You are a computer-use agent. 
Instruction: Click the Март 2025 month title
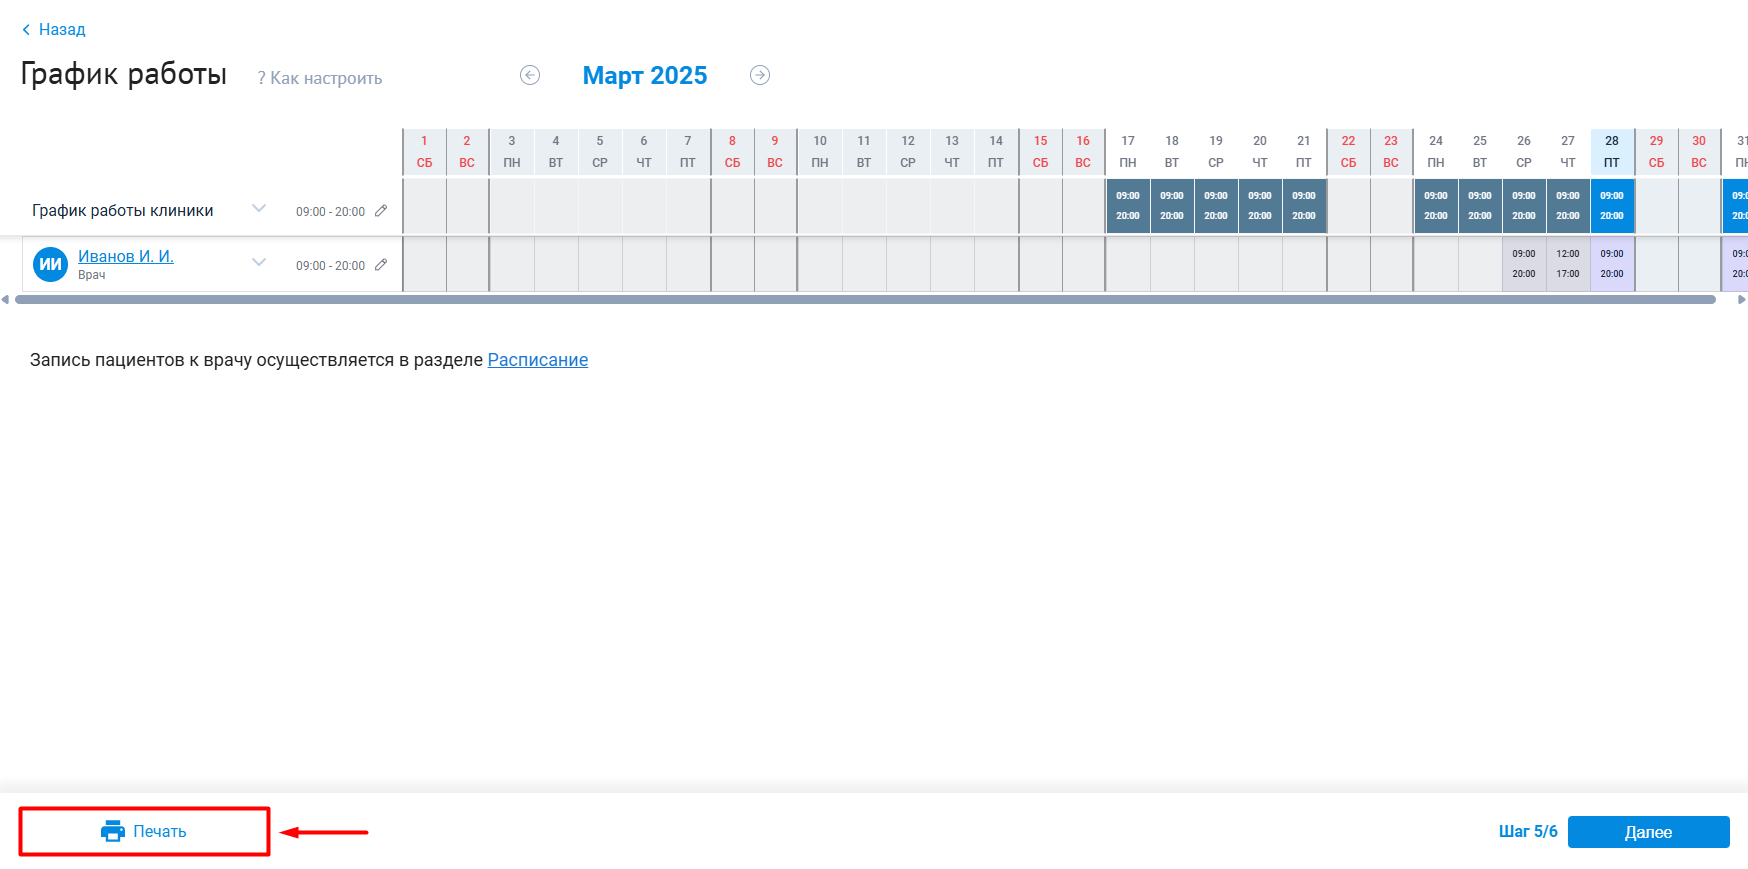pos(645,76)
